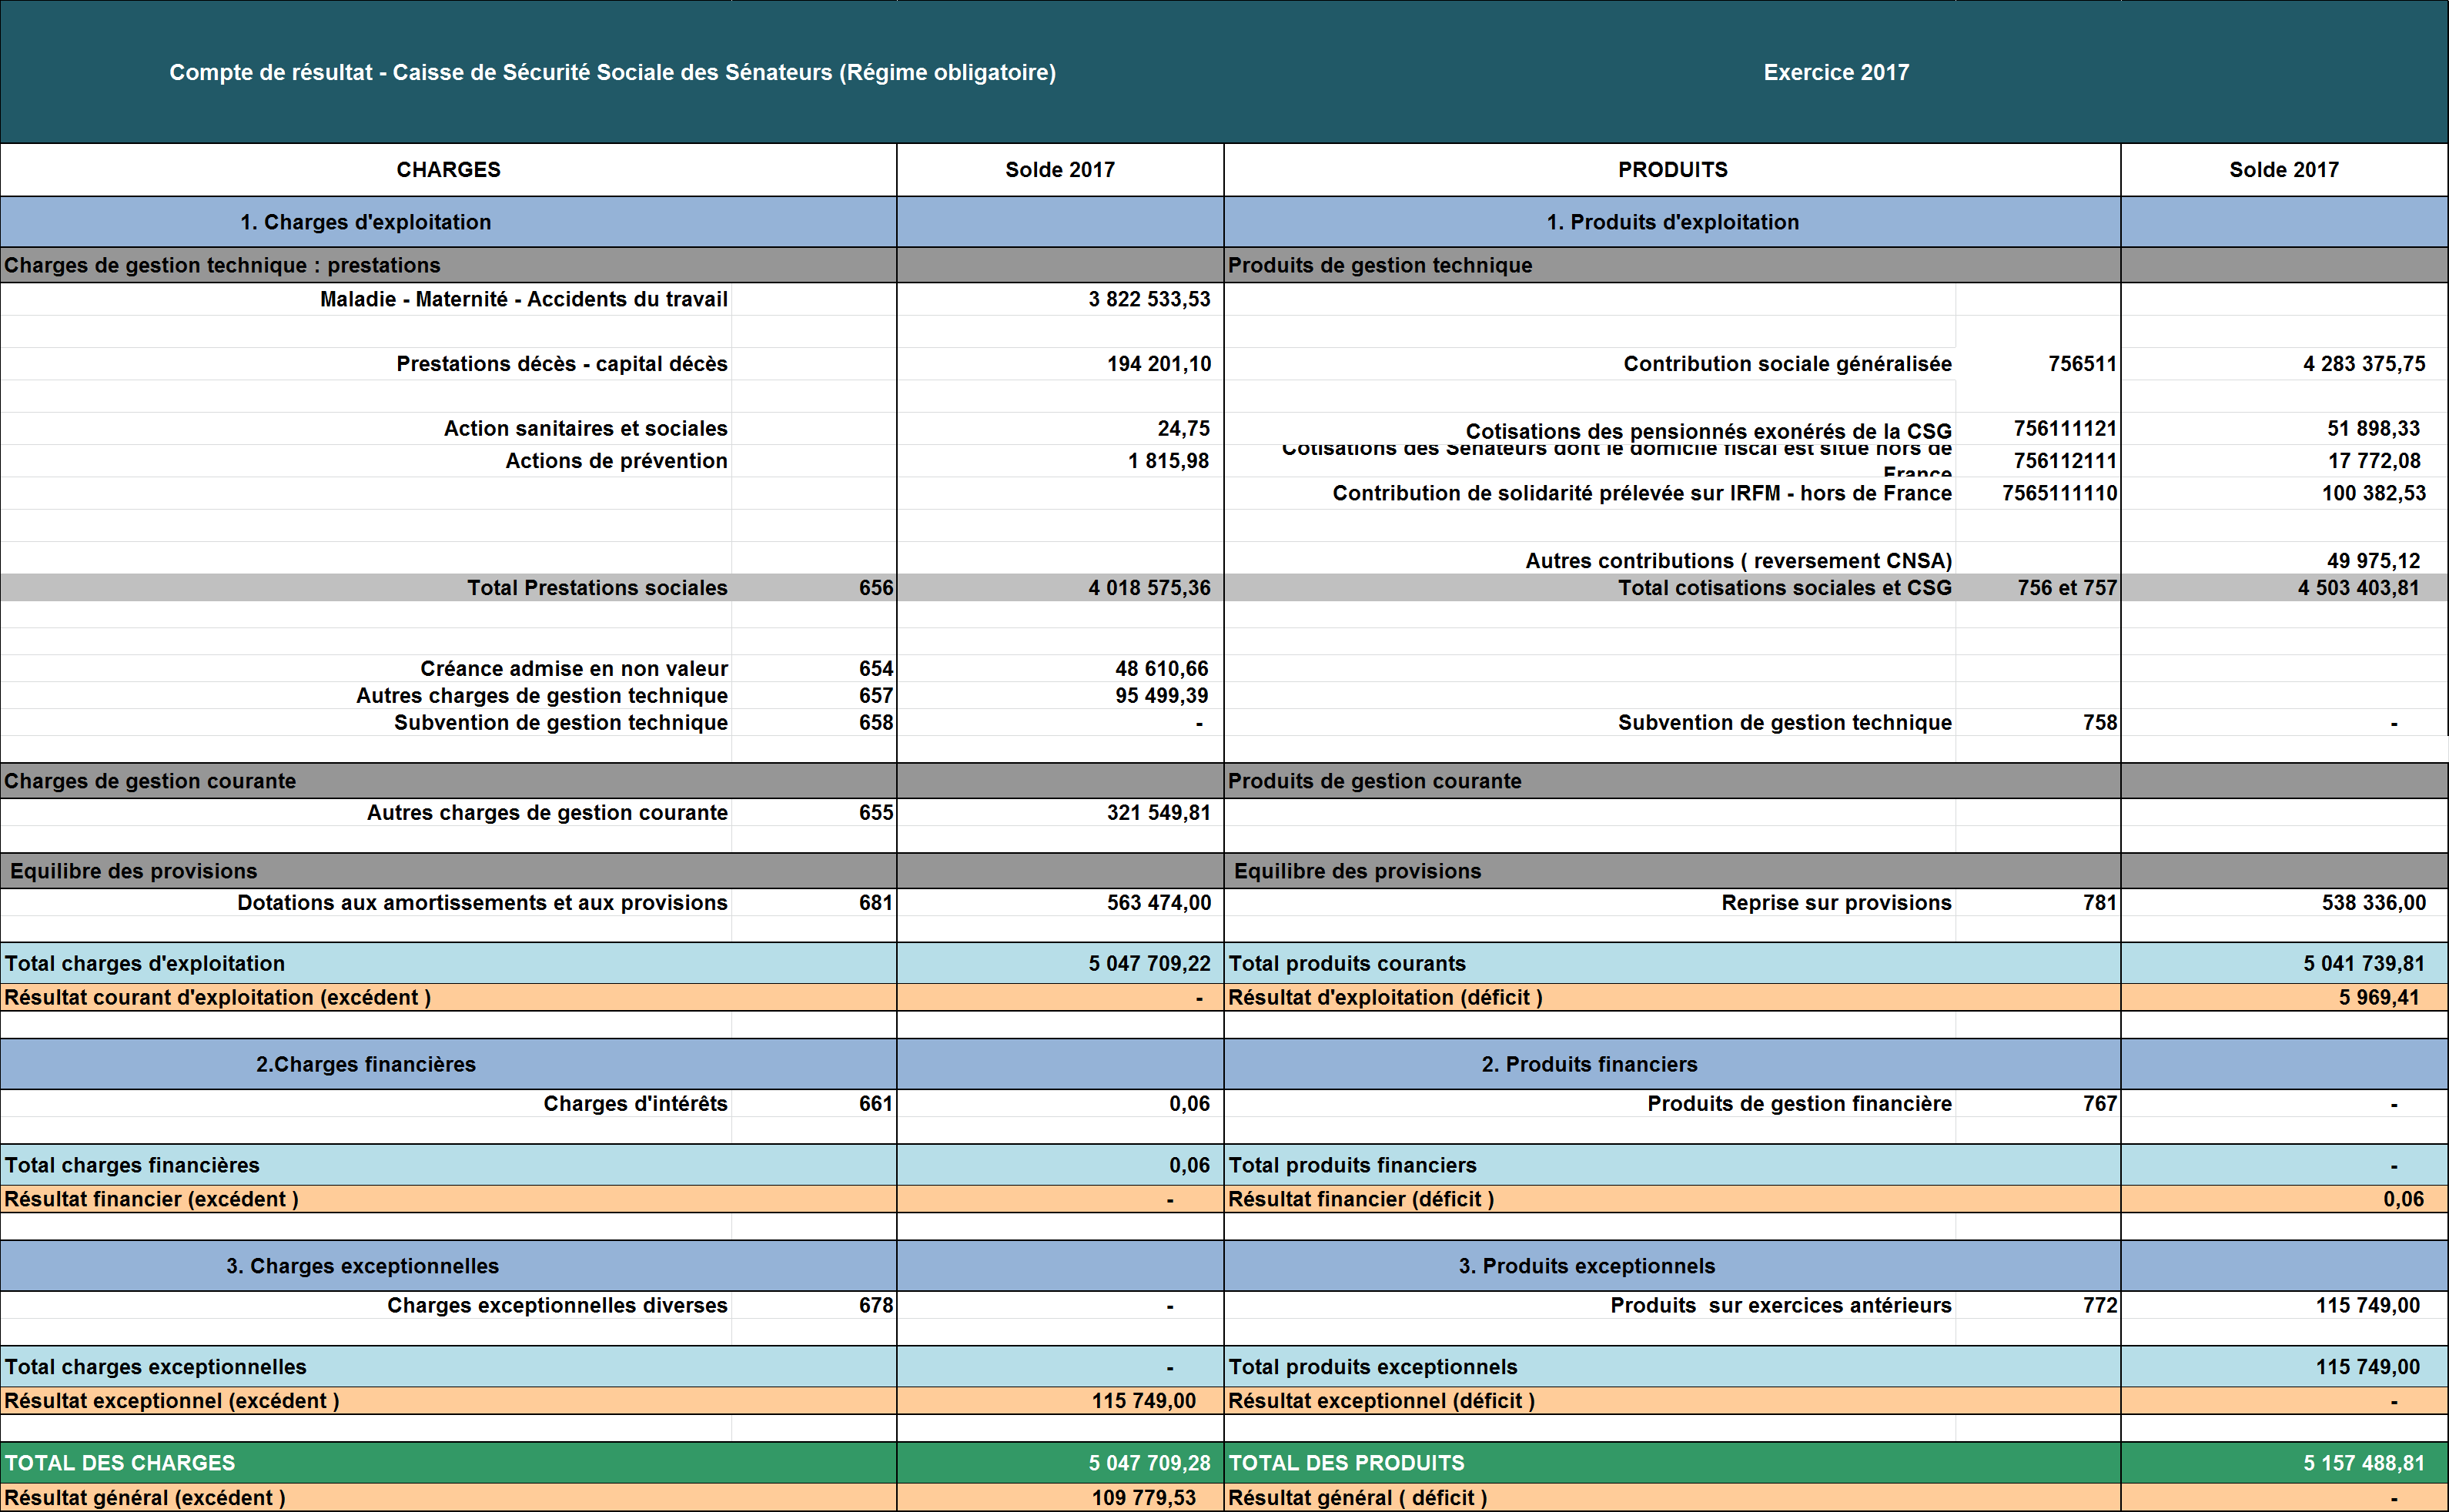
Task: Click the Reprise sur provisions amount 538 336,00
Action: pos(2372,903)
